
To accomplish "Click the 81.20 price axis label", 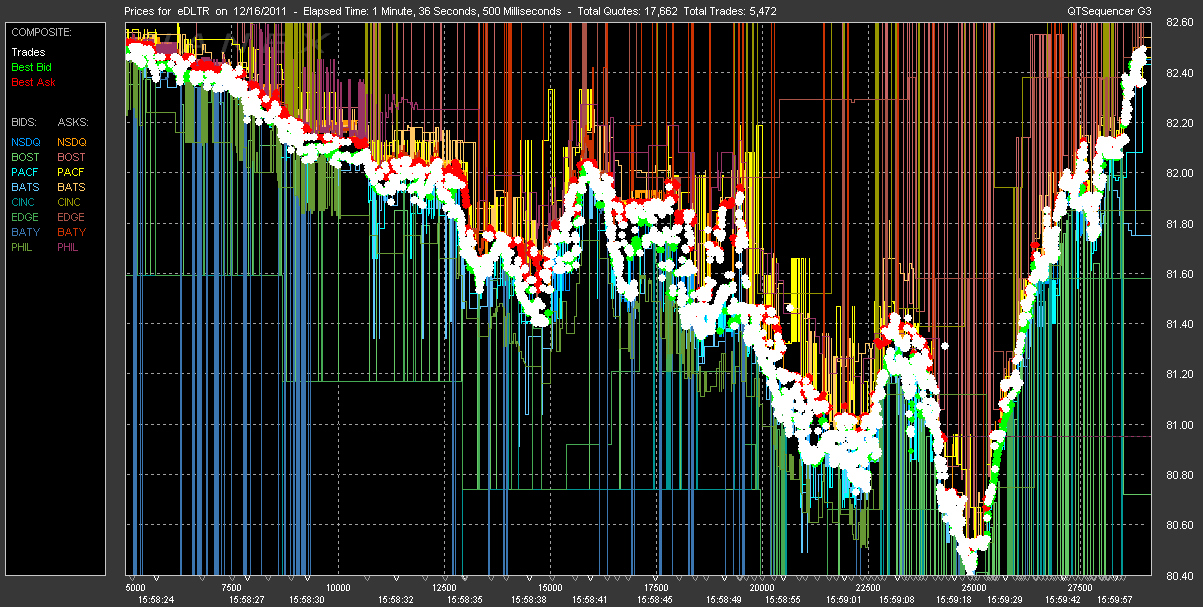I will click(x=1181, y=375).
